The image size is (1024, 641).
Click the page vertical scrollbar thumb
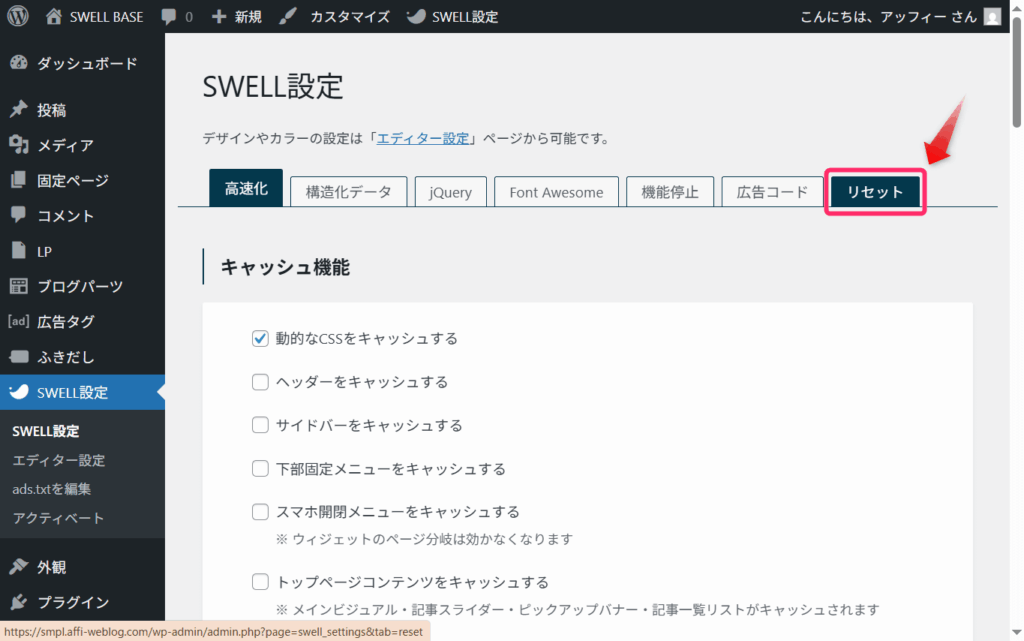click(1017, 71)
